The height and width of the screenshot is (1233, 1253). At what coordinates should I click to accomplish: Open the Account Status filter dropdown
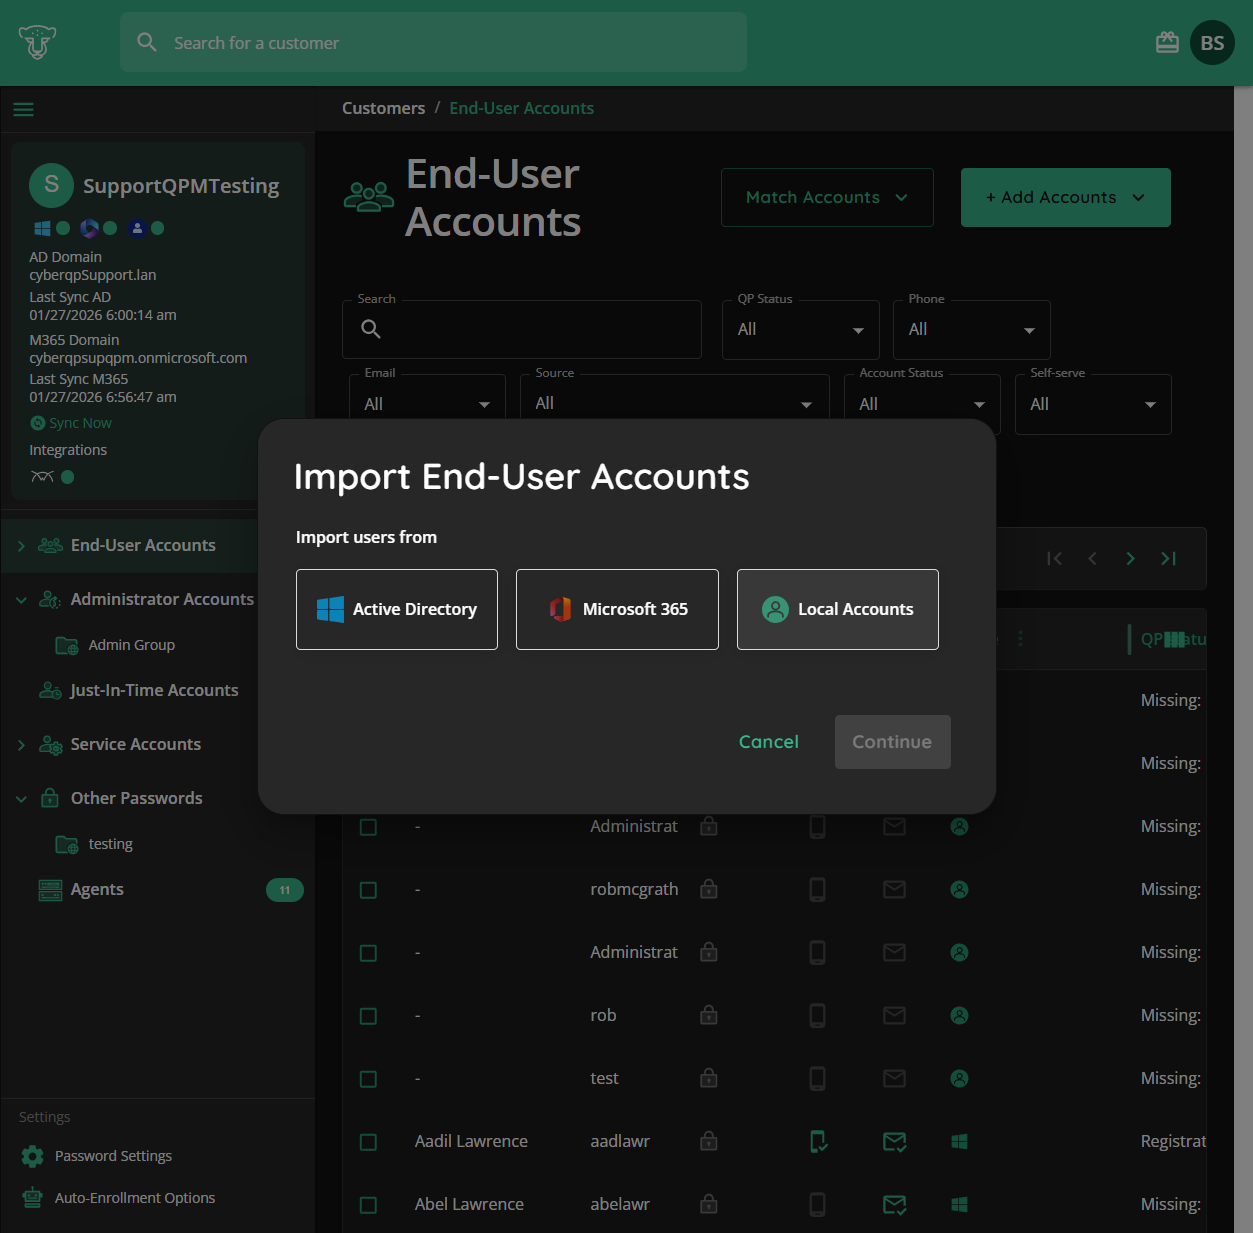pyautogui.click(x=922, y=404)
